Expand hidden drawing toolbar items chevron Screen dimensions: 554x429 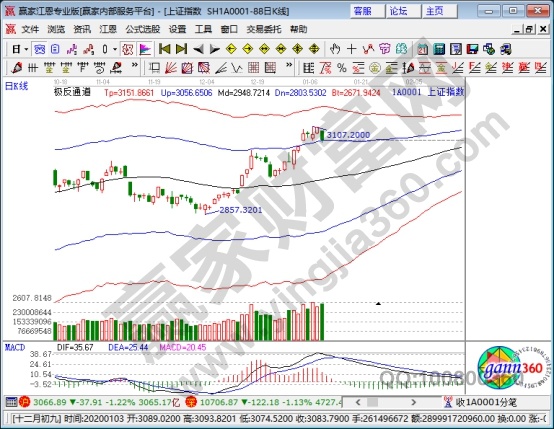pos(135,65)
